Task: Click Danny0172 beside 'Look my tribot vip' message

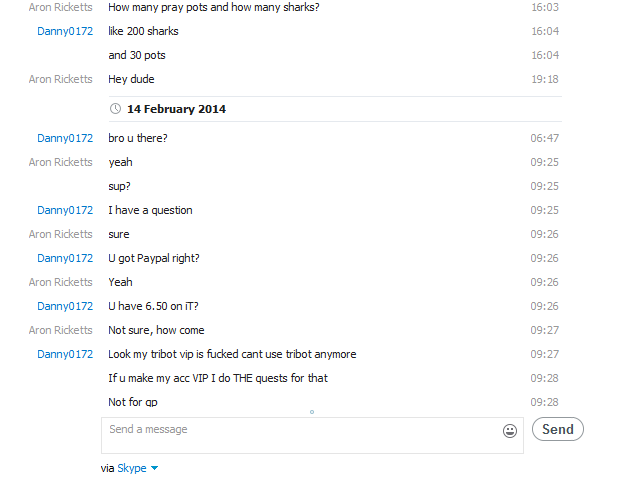Action: point(65,354)
